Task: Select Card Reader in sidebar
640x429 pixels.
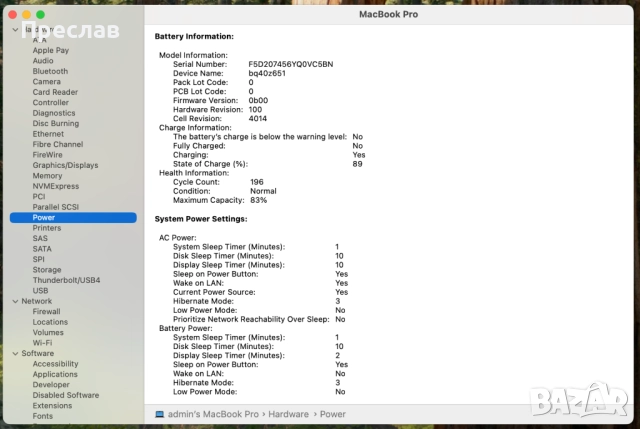Action: pyautogui.click(x=55, y=92)
